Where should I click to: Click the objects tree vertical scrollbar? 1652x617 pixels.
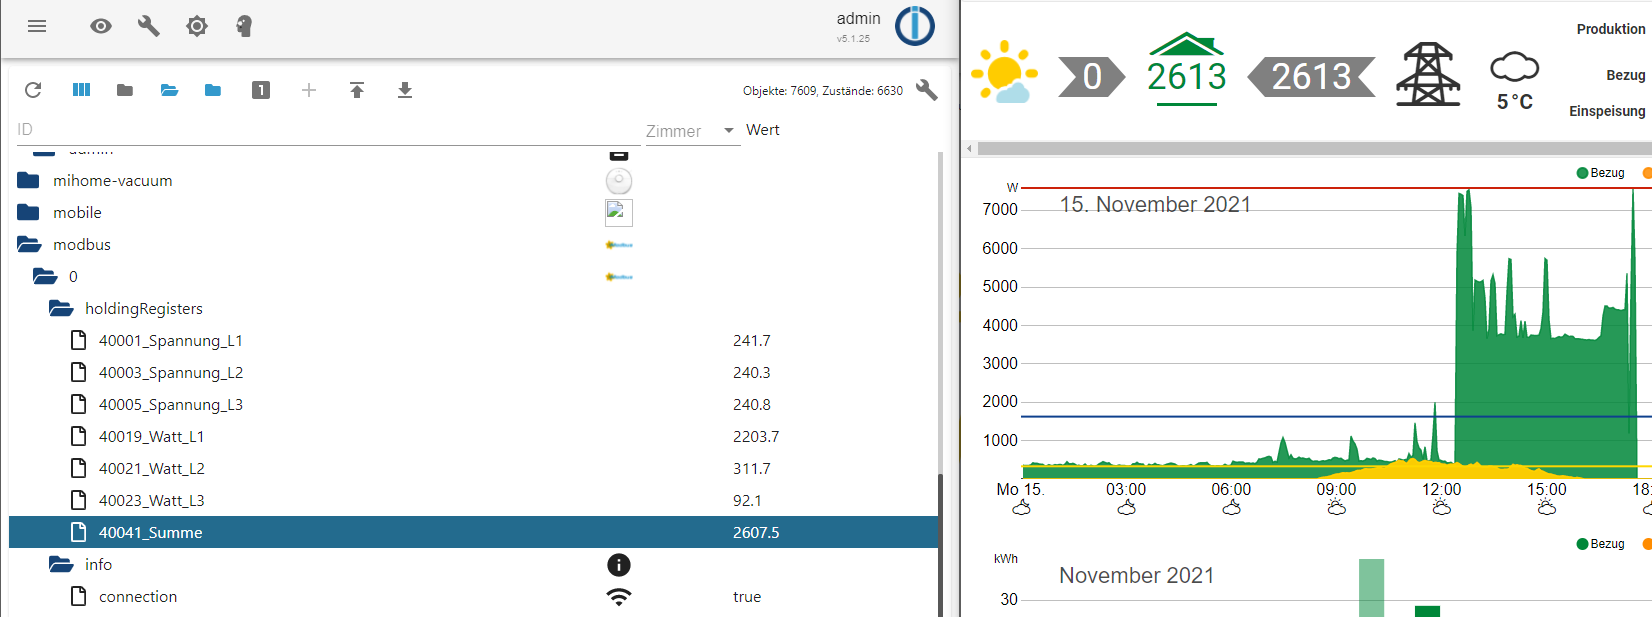tap(940, 544)
